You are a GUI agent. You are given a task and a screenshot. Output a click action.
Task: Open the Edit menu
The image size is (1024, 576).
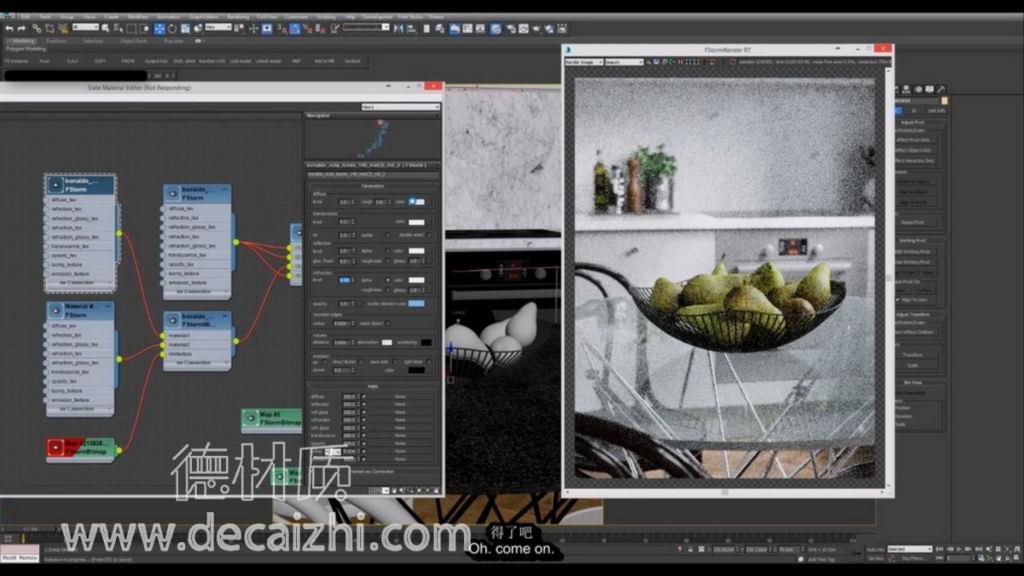25,16
